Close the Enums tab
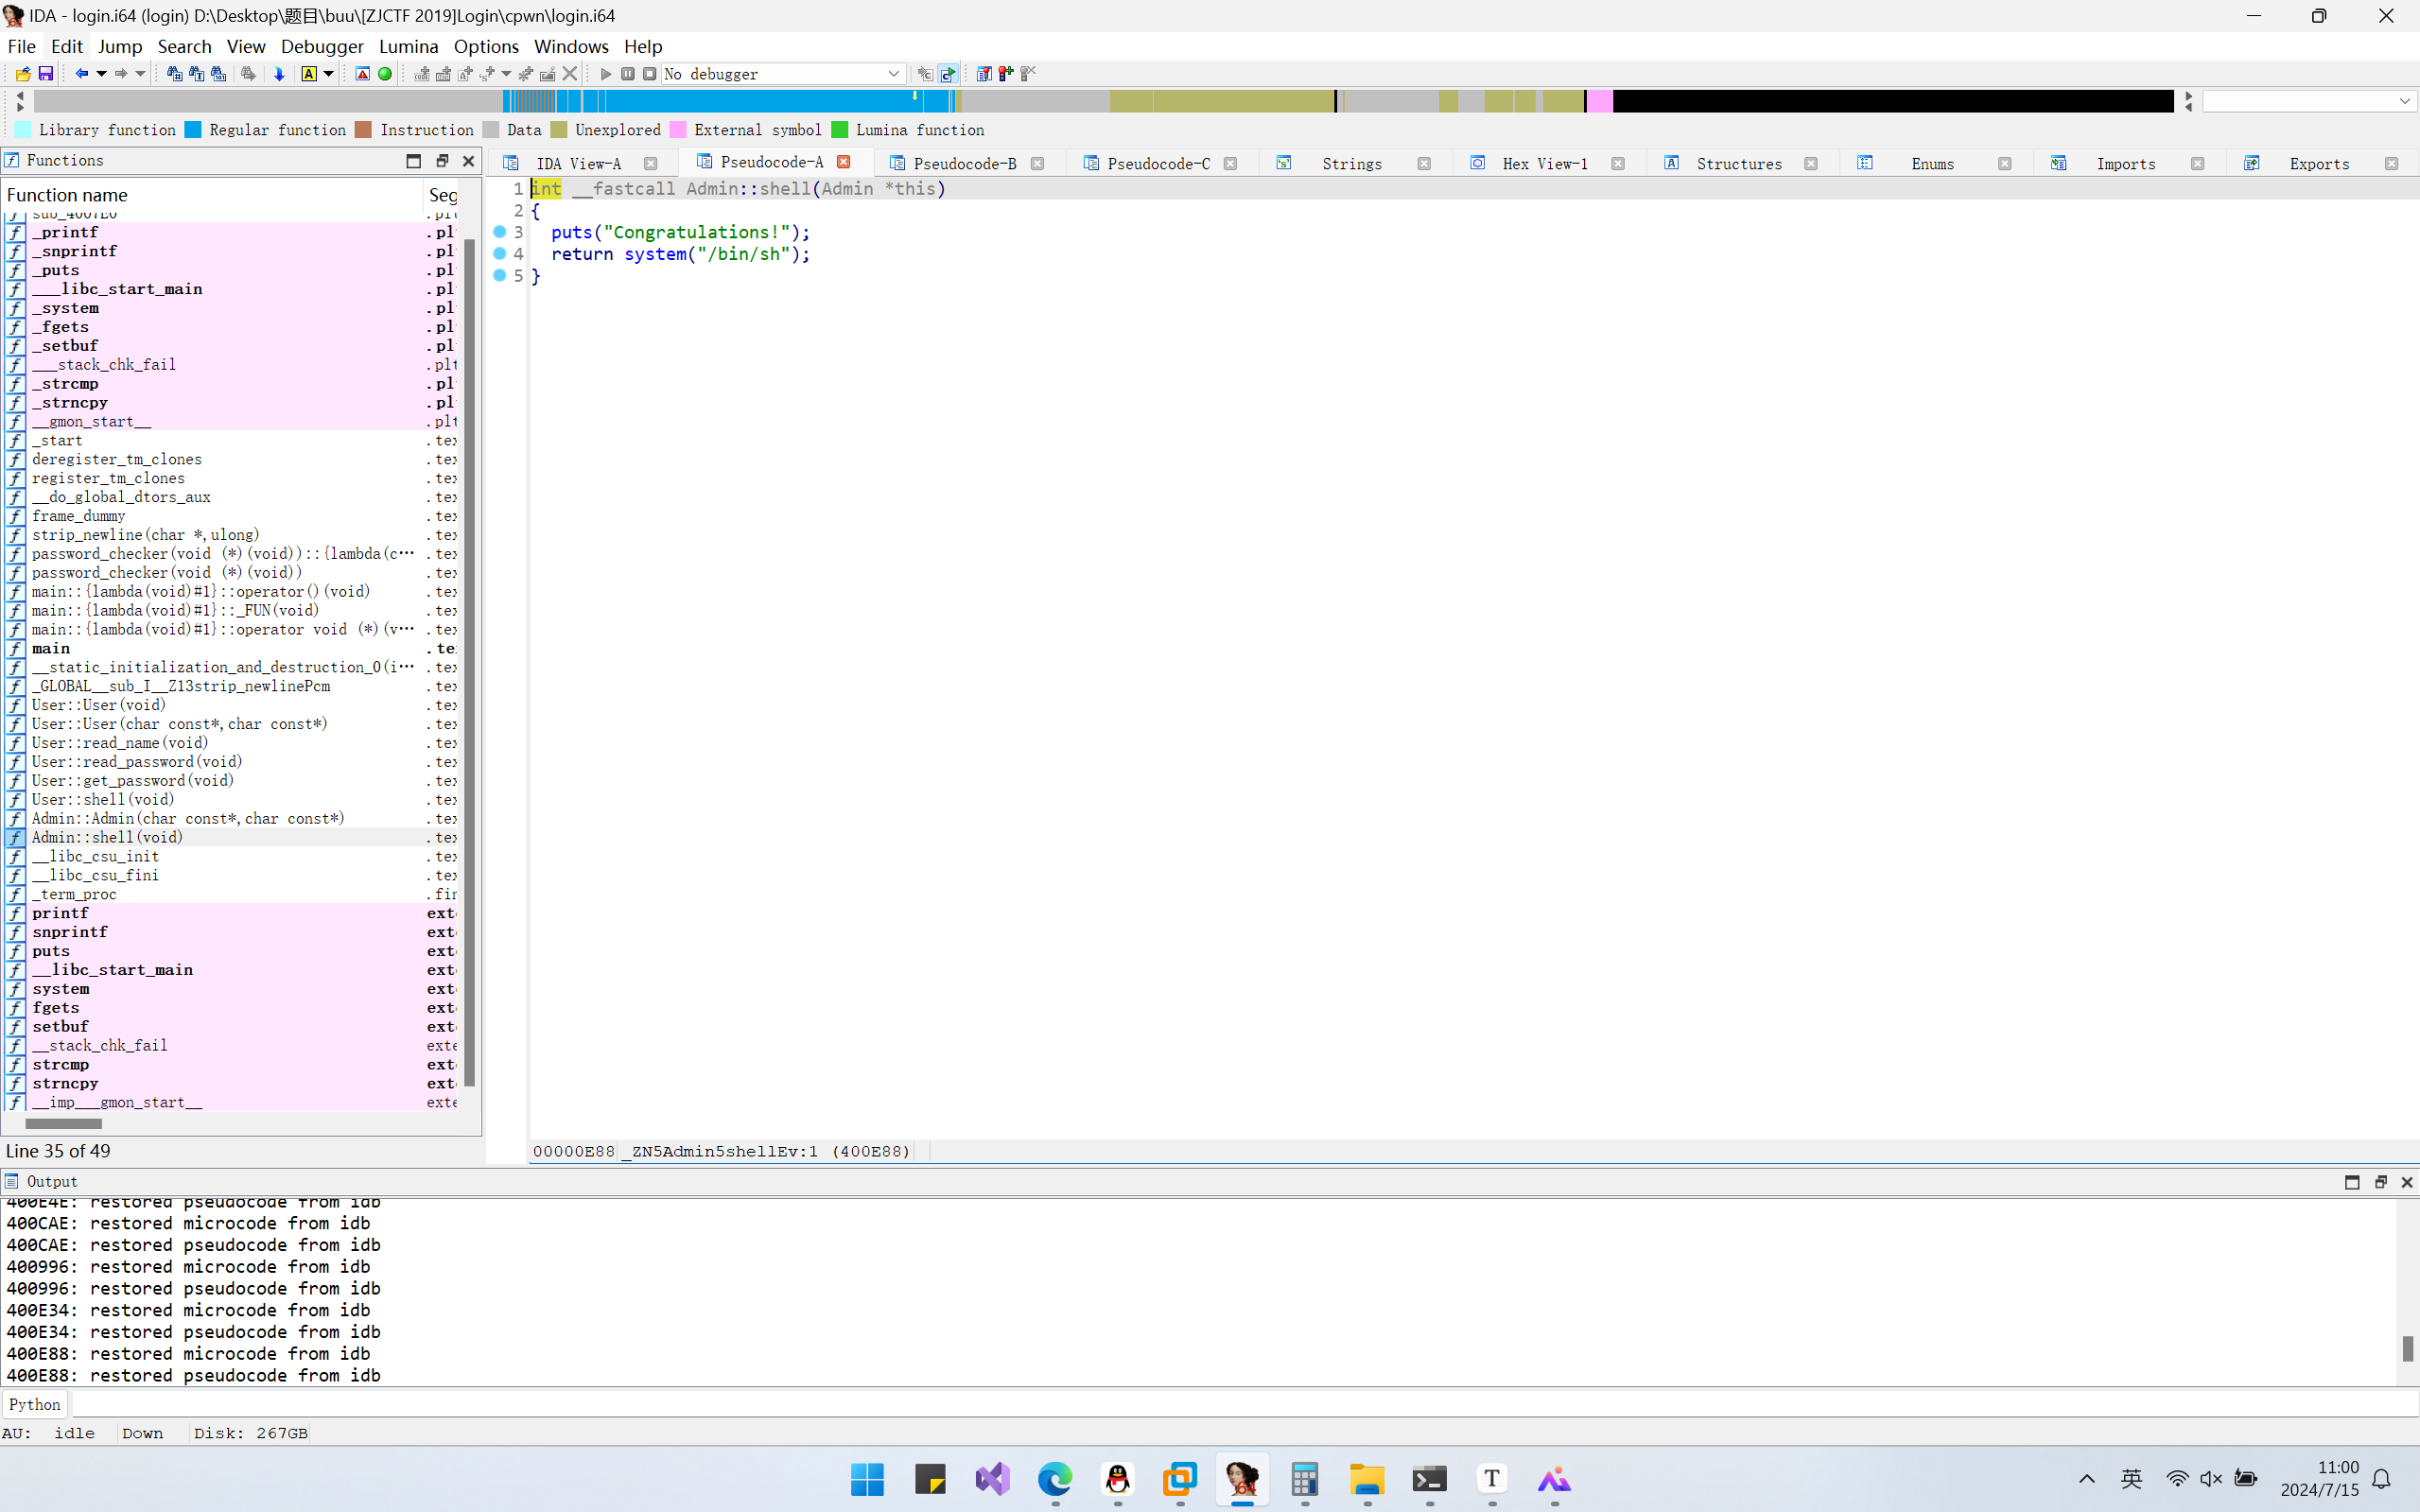 pos(2004,164)
